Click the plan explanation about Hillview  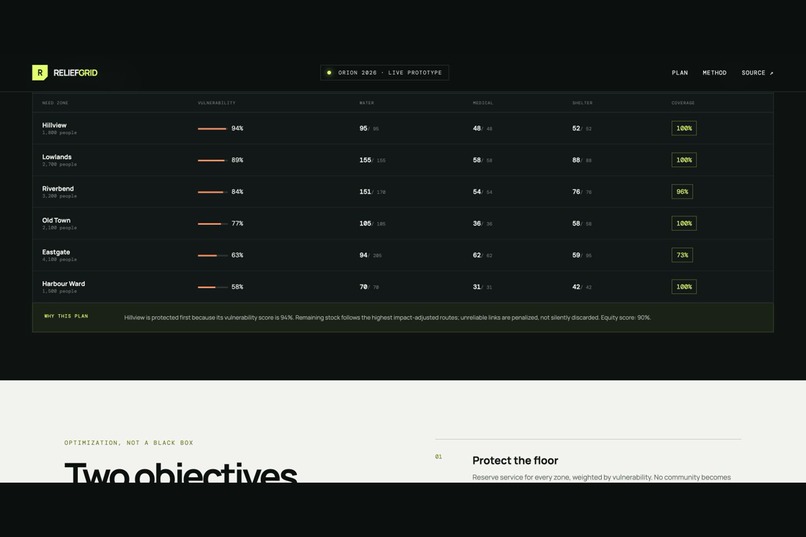[x=387, y=318]
